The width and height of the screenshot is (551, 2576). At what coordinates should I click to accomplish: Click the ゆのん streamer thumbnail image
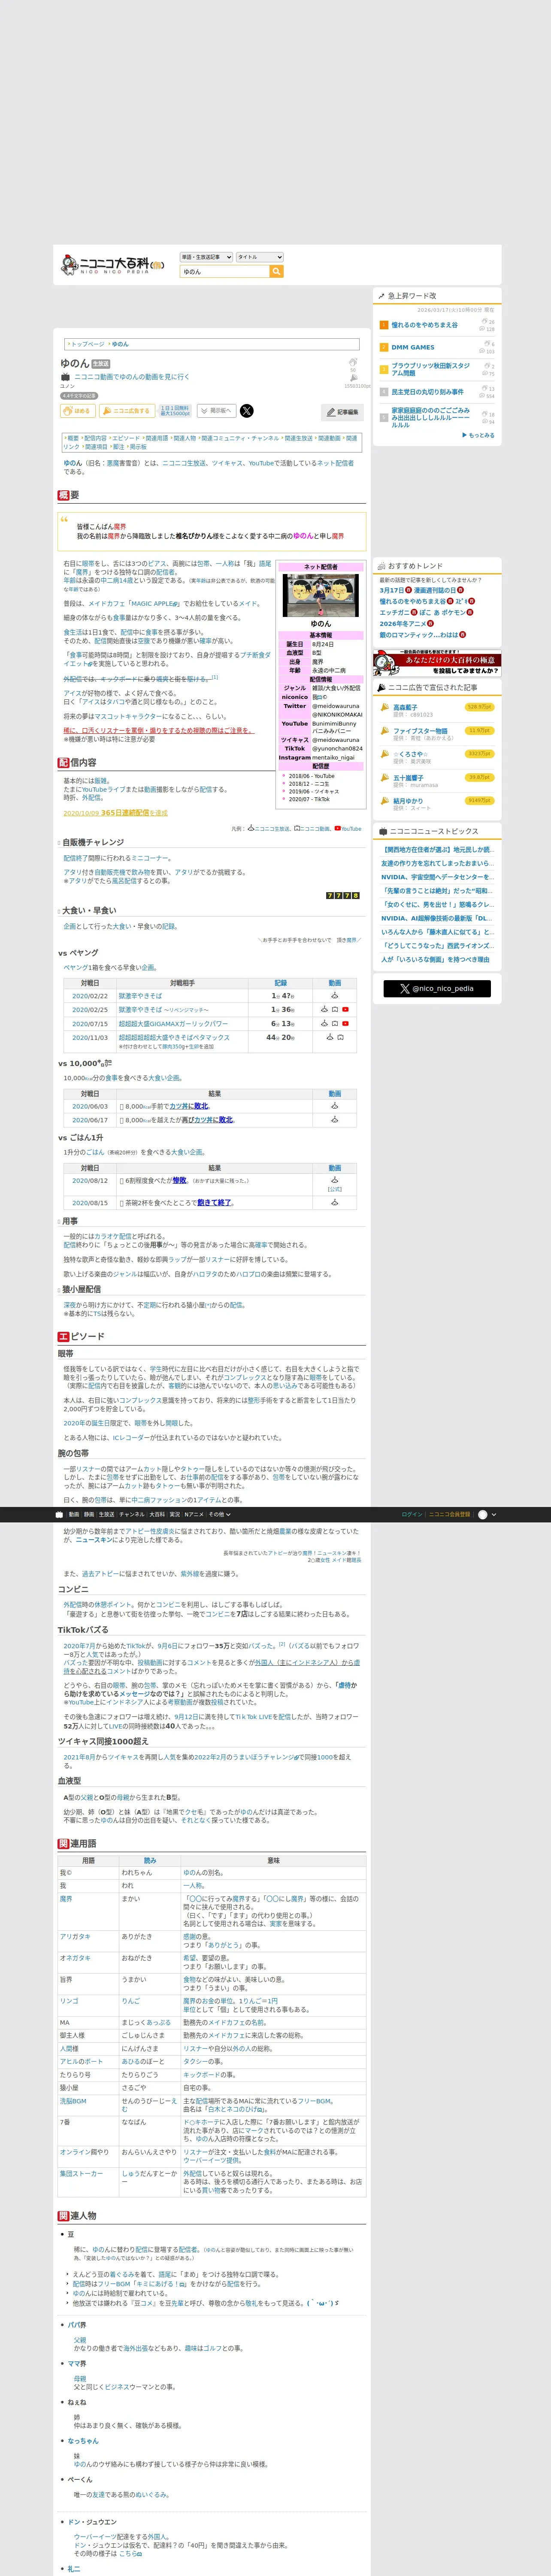[321, 596]
